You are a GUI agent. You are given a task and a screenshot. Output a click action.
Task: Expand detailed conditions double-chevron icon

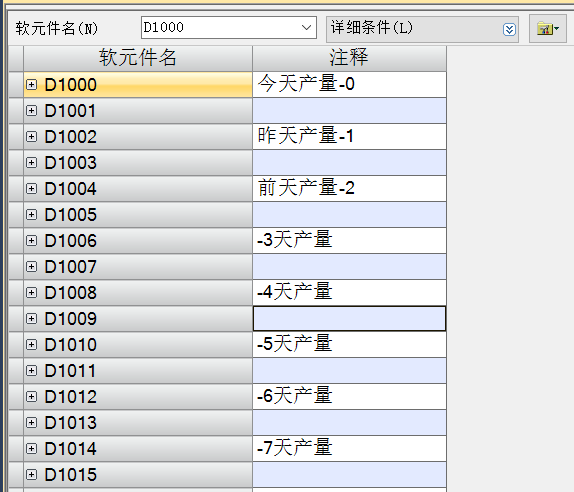[509, 29]
